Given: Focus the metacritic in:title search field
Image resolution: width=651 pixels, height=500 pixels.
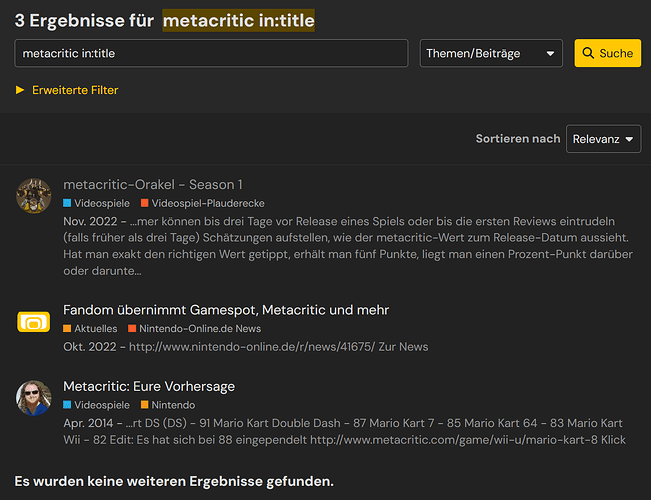Looking at the screenshot, I should point(211,54).
